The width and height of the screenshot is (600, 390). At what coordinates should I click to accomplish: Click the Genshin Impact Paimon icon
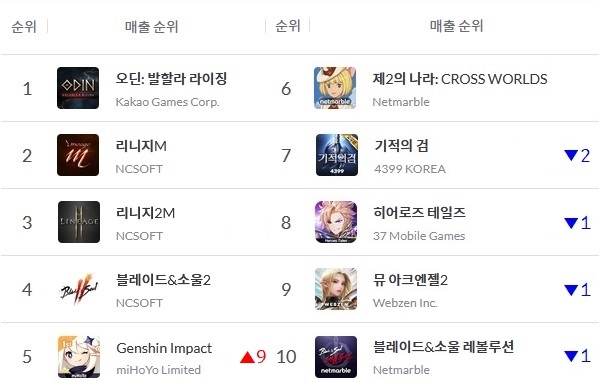tap(79, 357)
